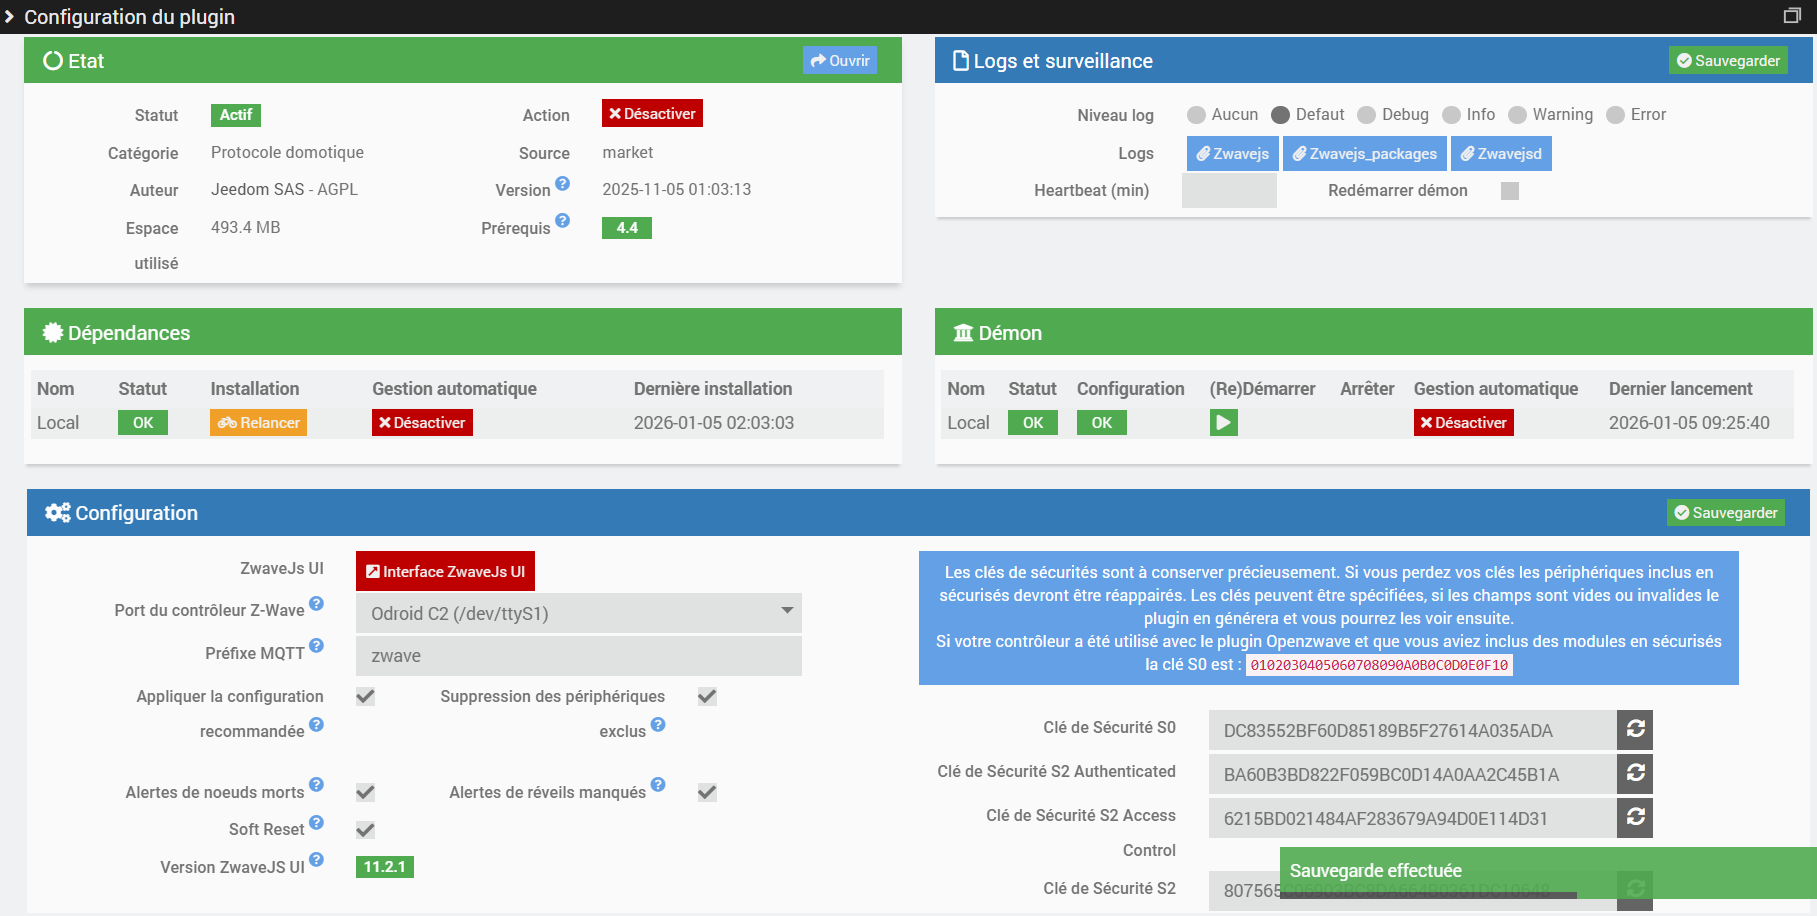Select the Error log level
Screen dimensions: 1817x916
tap(1615, 115)
